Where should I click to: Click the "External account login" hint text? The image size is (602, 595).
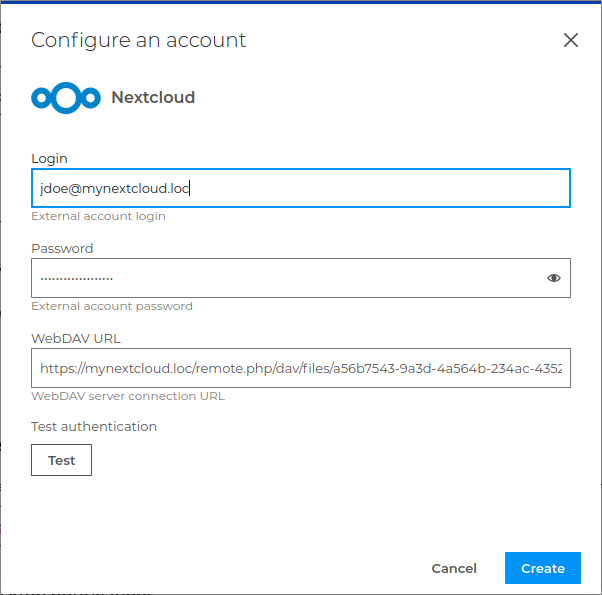click(98, 216)
